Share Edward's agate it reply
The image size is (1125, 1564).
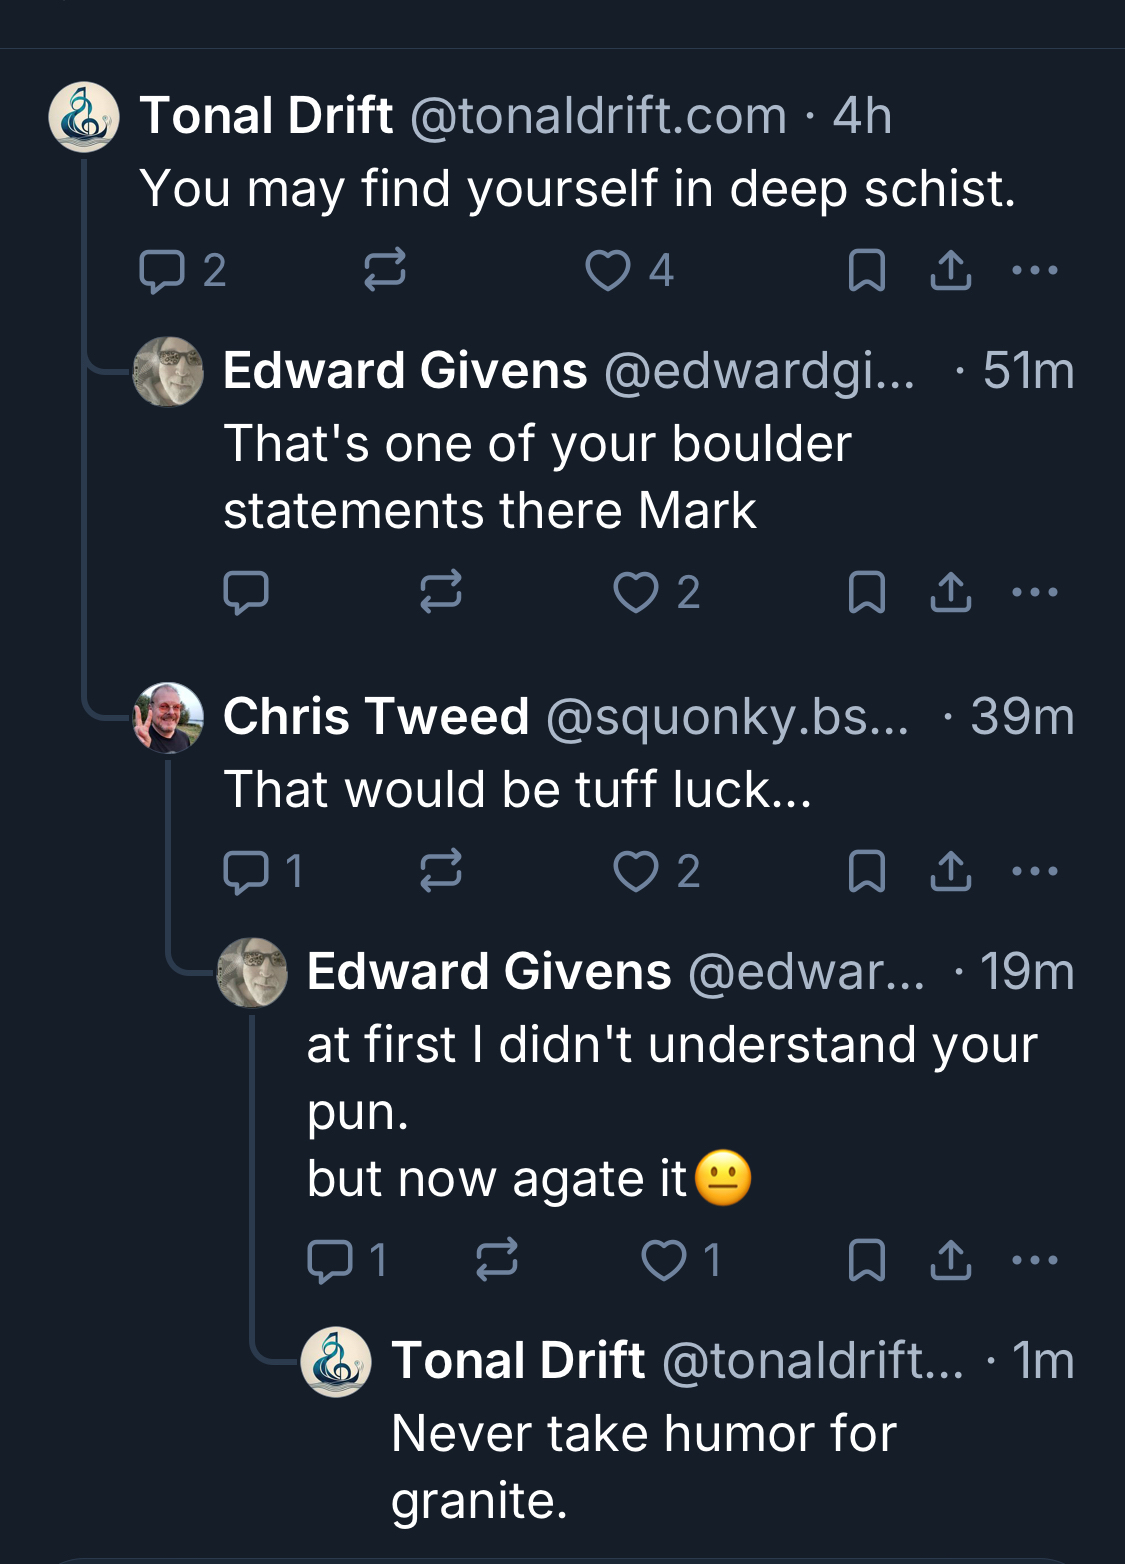tap(950, 1260)
